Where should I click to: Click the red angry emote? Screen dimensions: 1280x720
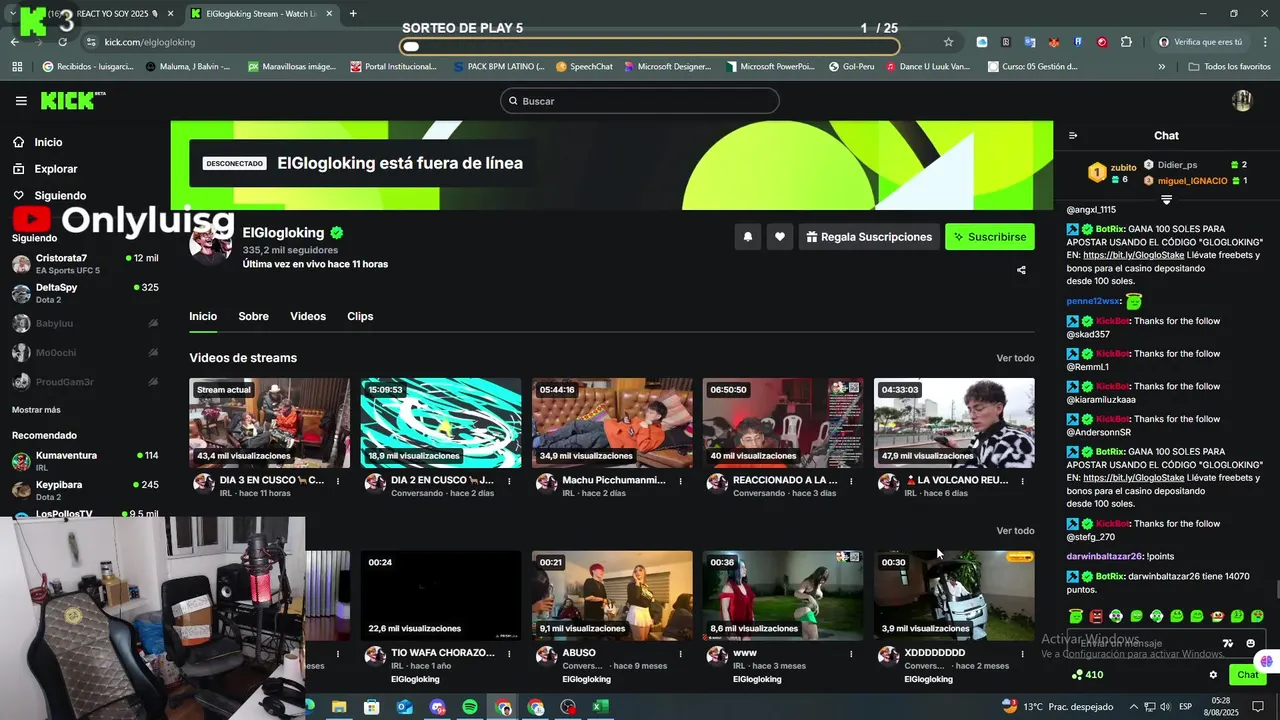pos(1096,616)
